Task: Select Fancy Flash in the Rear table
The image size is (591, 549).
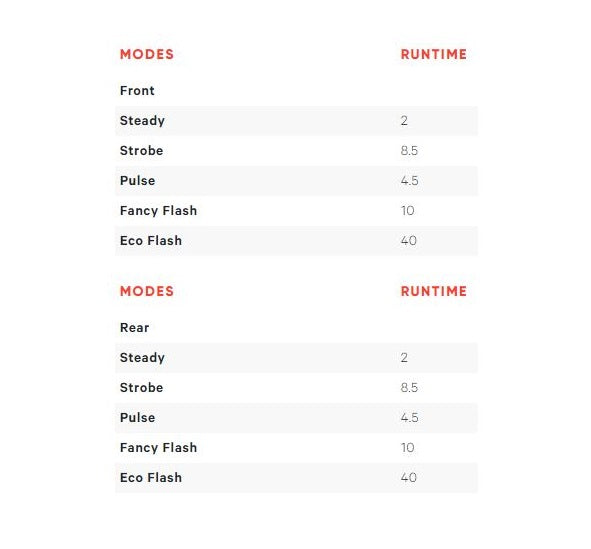Action: point(159,448)
